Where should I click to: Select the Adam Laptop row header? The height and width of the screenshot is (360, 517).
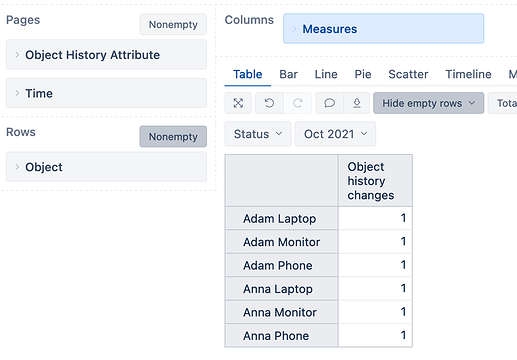[282, 218]
